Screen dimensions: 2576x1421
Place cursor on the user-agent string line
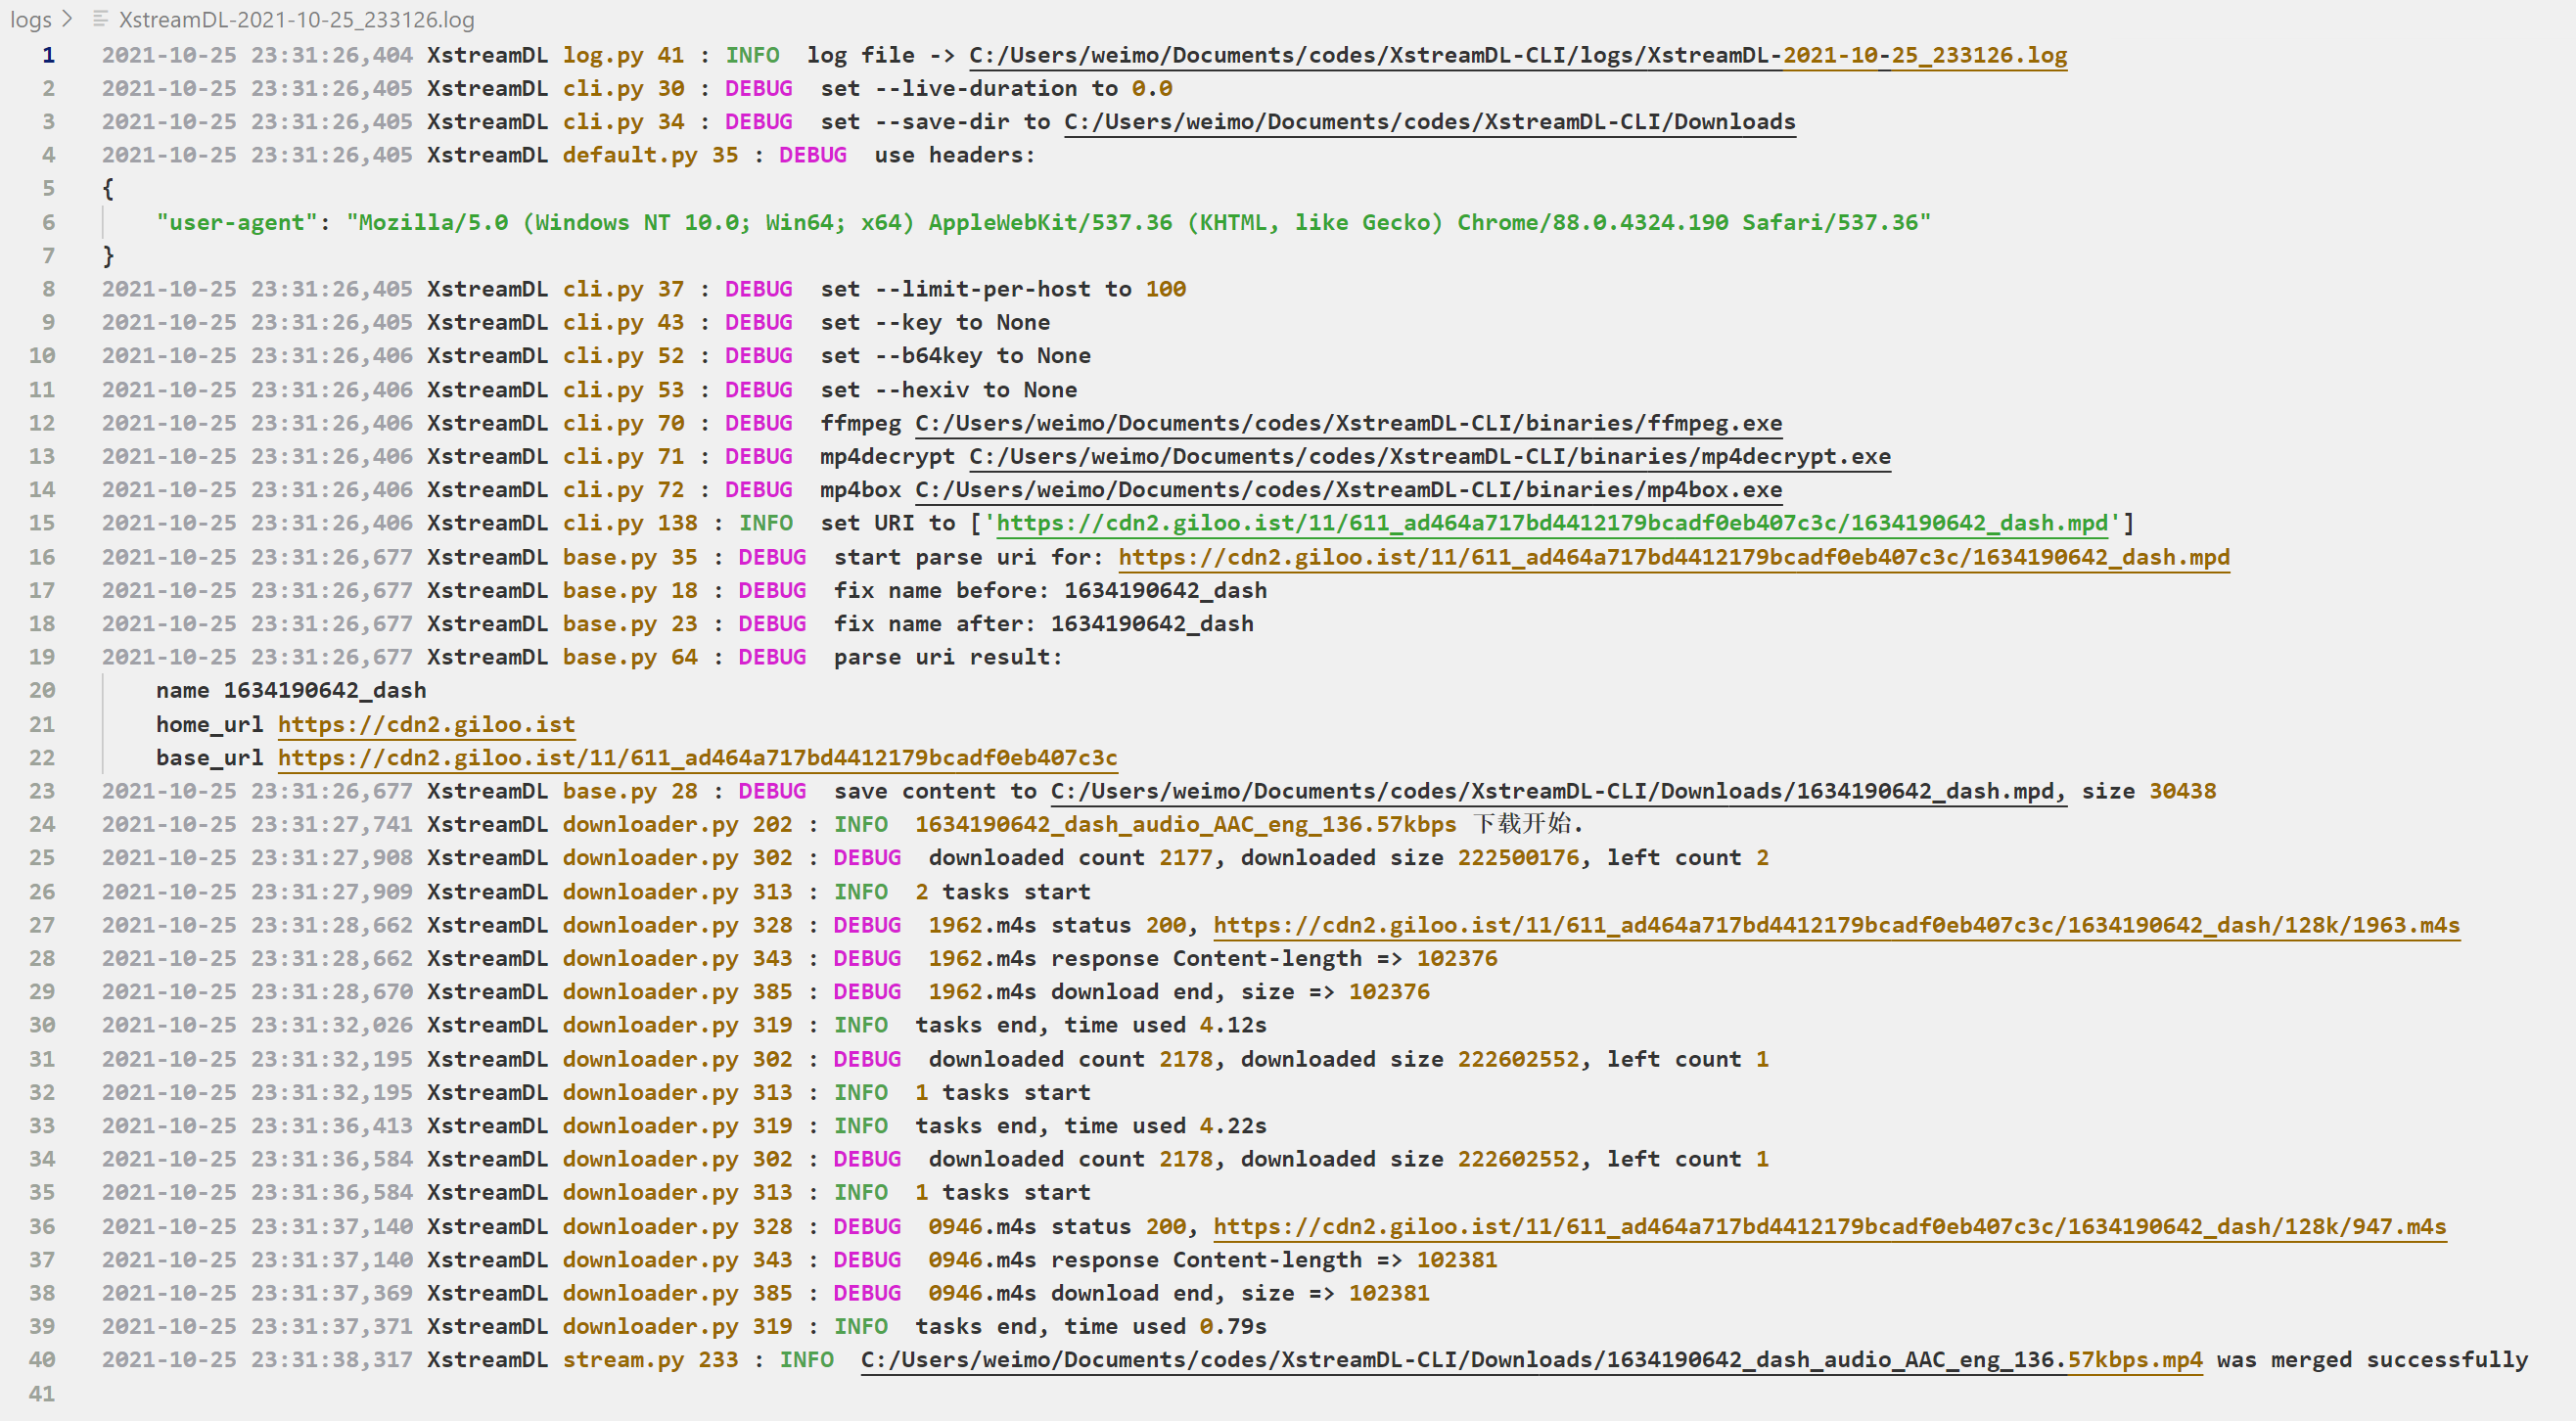[x=1042, y=223]
